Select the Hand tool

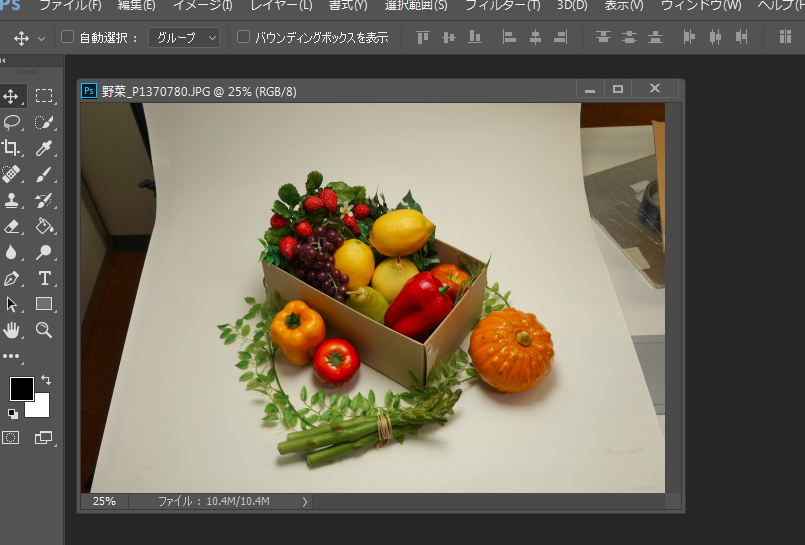pyautogui.click(x=11, y=330)
